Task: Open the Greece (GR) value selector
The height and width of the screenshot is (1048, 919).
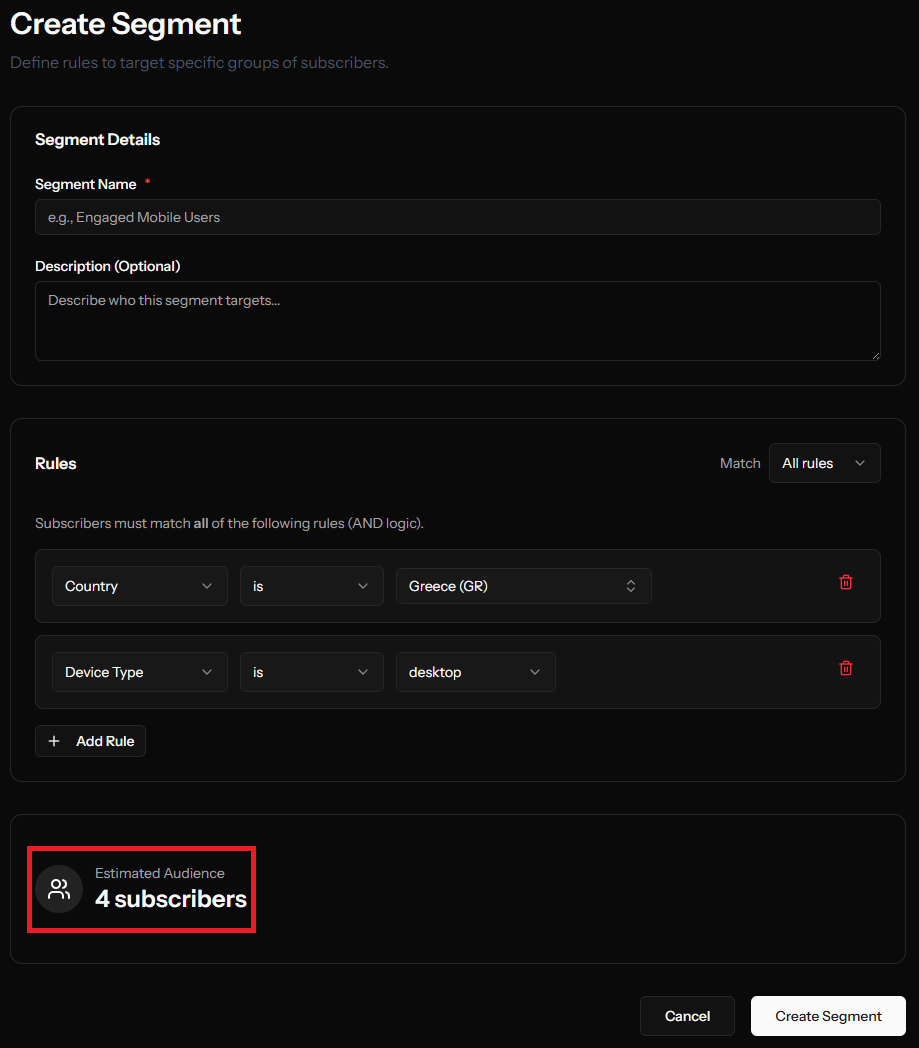Action: 523,586
